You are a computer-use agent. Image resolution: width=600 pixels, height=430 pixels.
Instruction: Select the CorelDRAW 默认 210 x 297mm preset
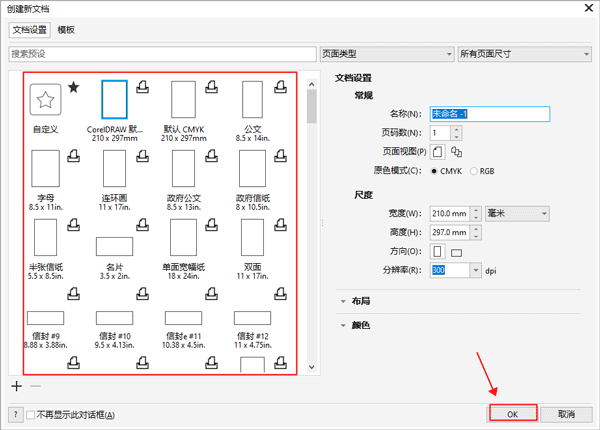tap(114, 99)
